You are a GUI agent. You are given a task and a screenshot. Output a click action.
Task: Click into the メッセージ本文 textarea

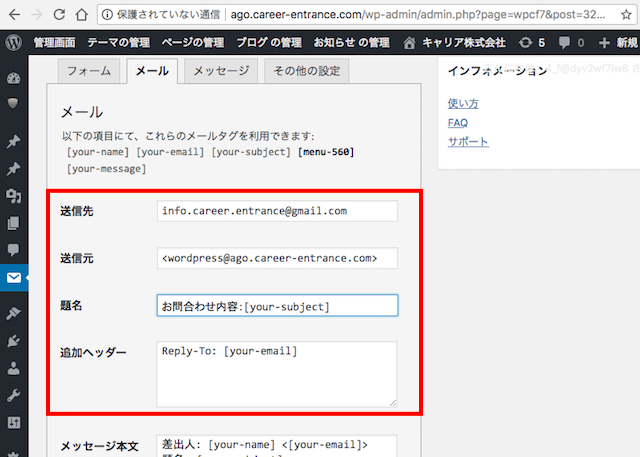[x=277, y=446]
